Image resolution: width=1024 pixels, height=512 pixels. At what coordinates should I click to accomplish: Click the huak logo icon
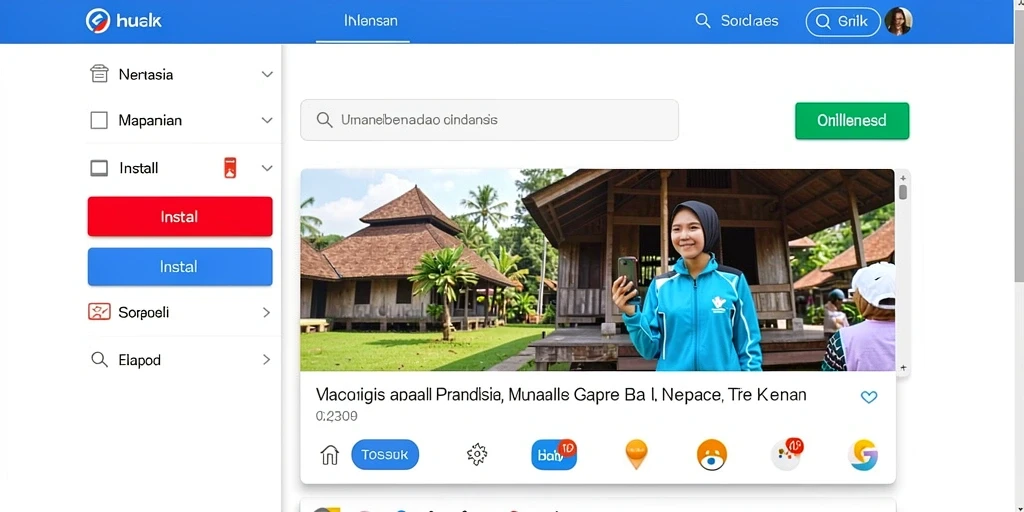point(98,21)
